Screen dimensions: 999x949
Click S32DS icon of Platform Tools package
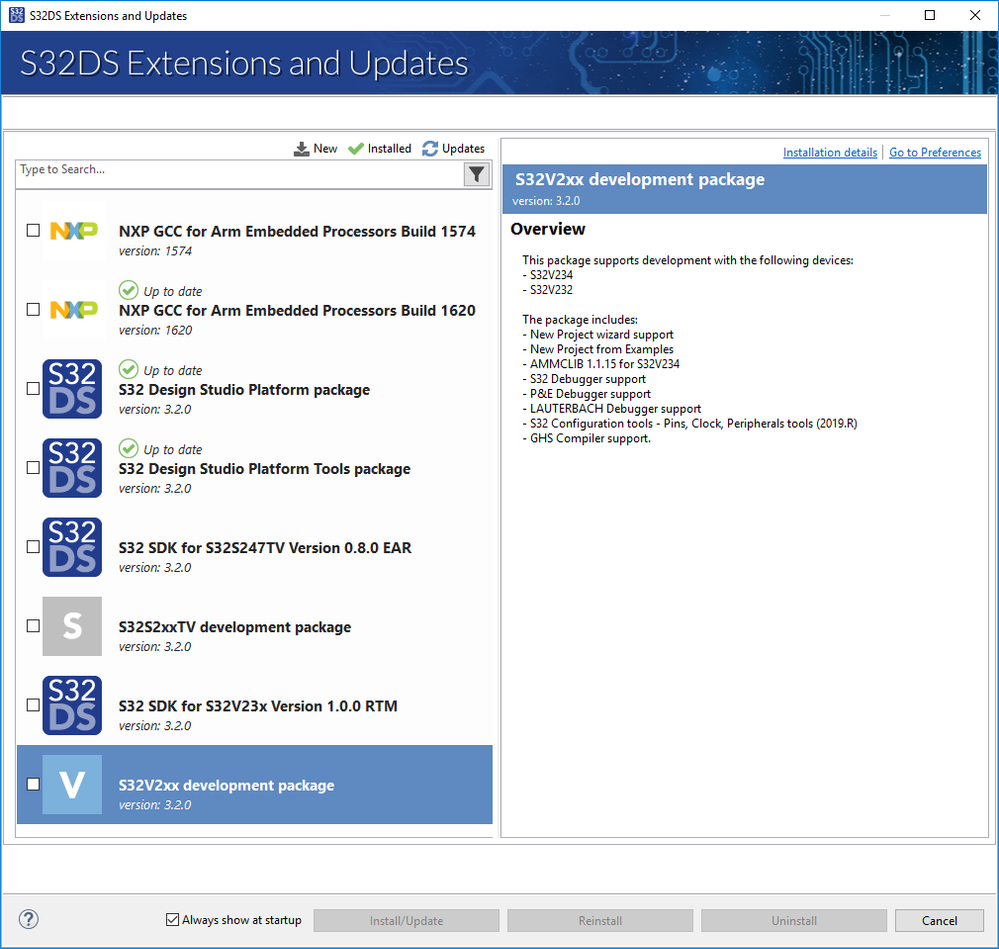(72, 467)
